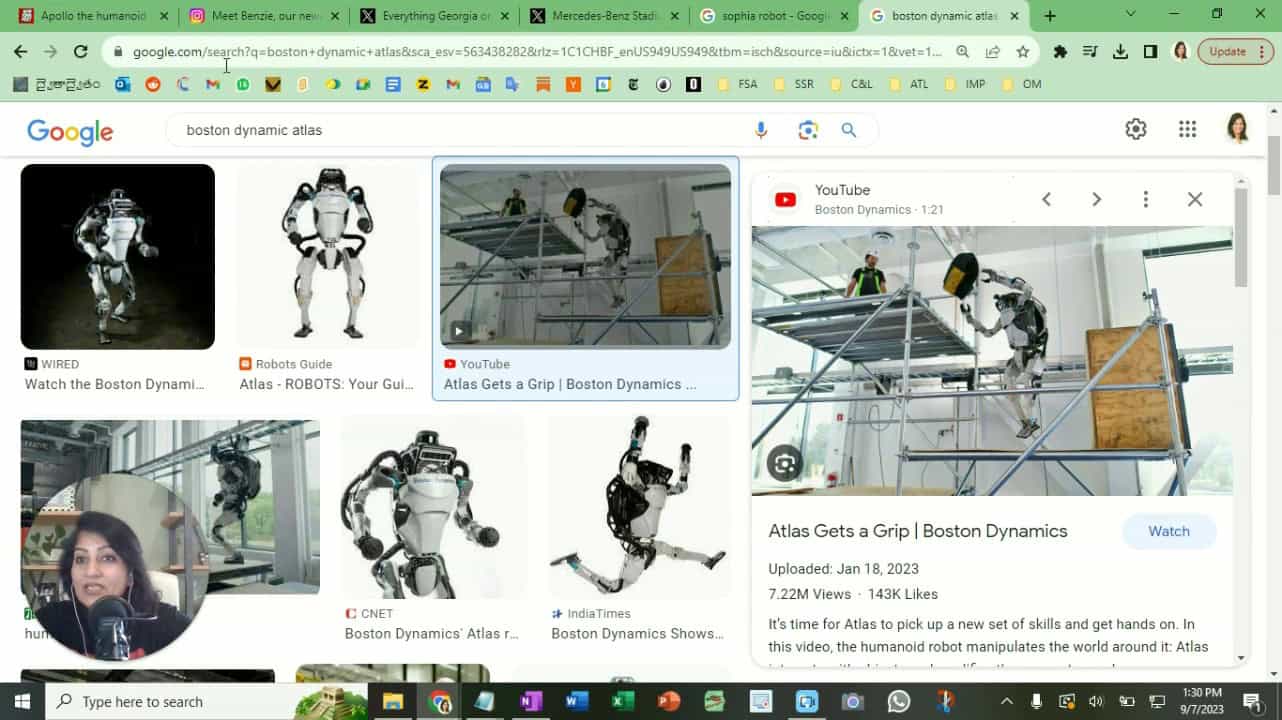The image size is (1282, 720).
Task: Open the WIRED Boston Dynamics video thumbnail
Action: coord(117,256)
